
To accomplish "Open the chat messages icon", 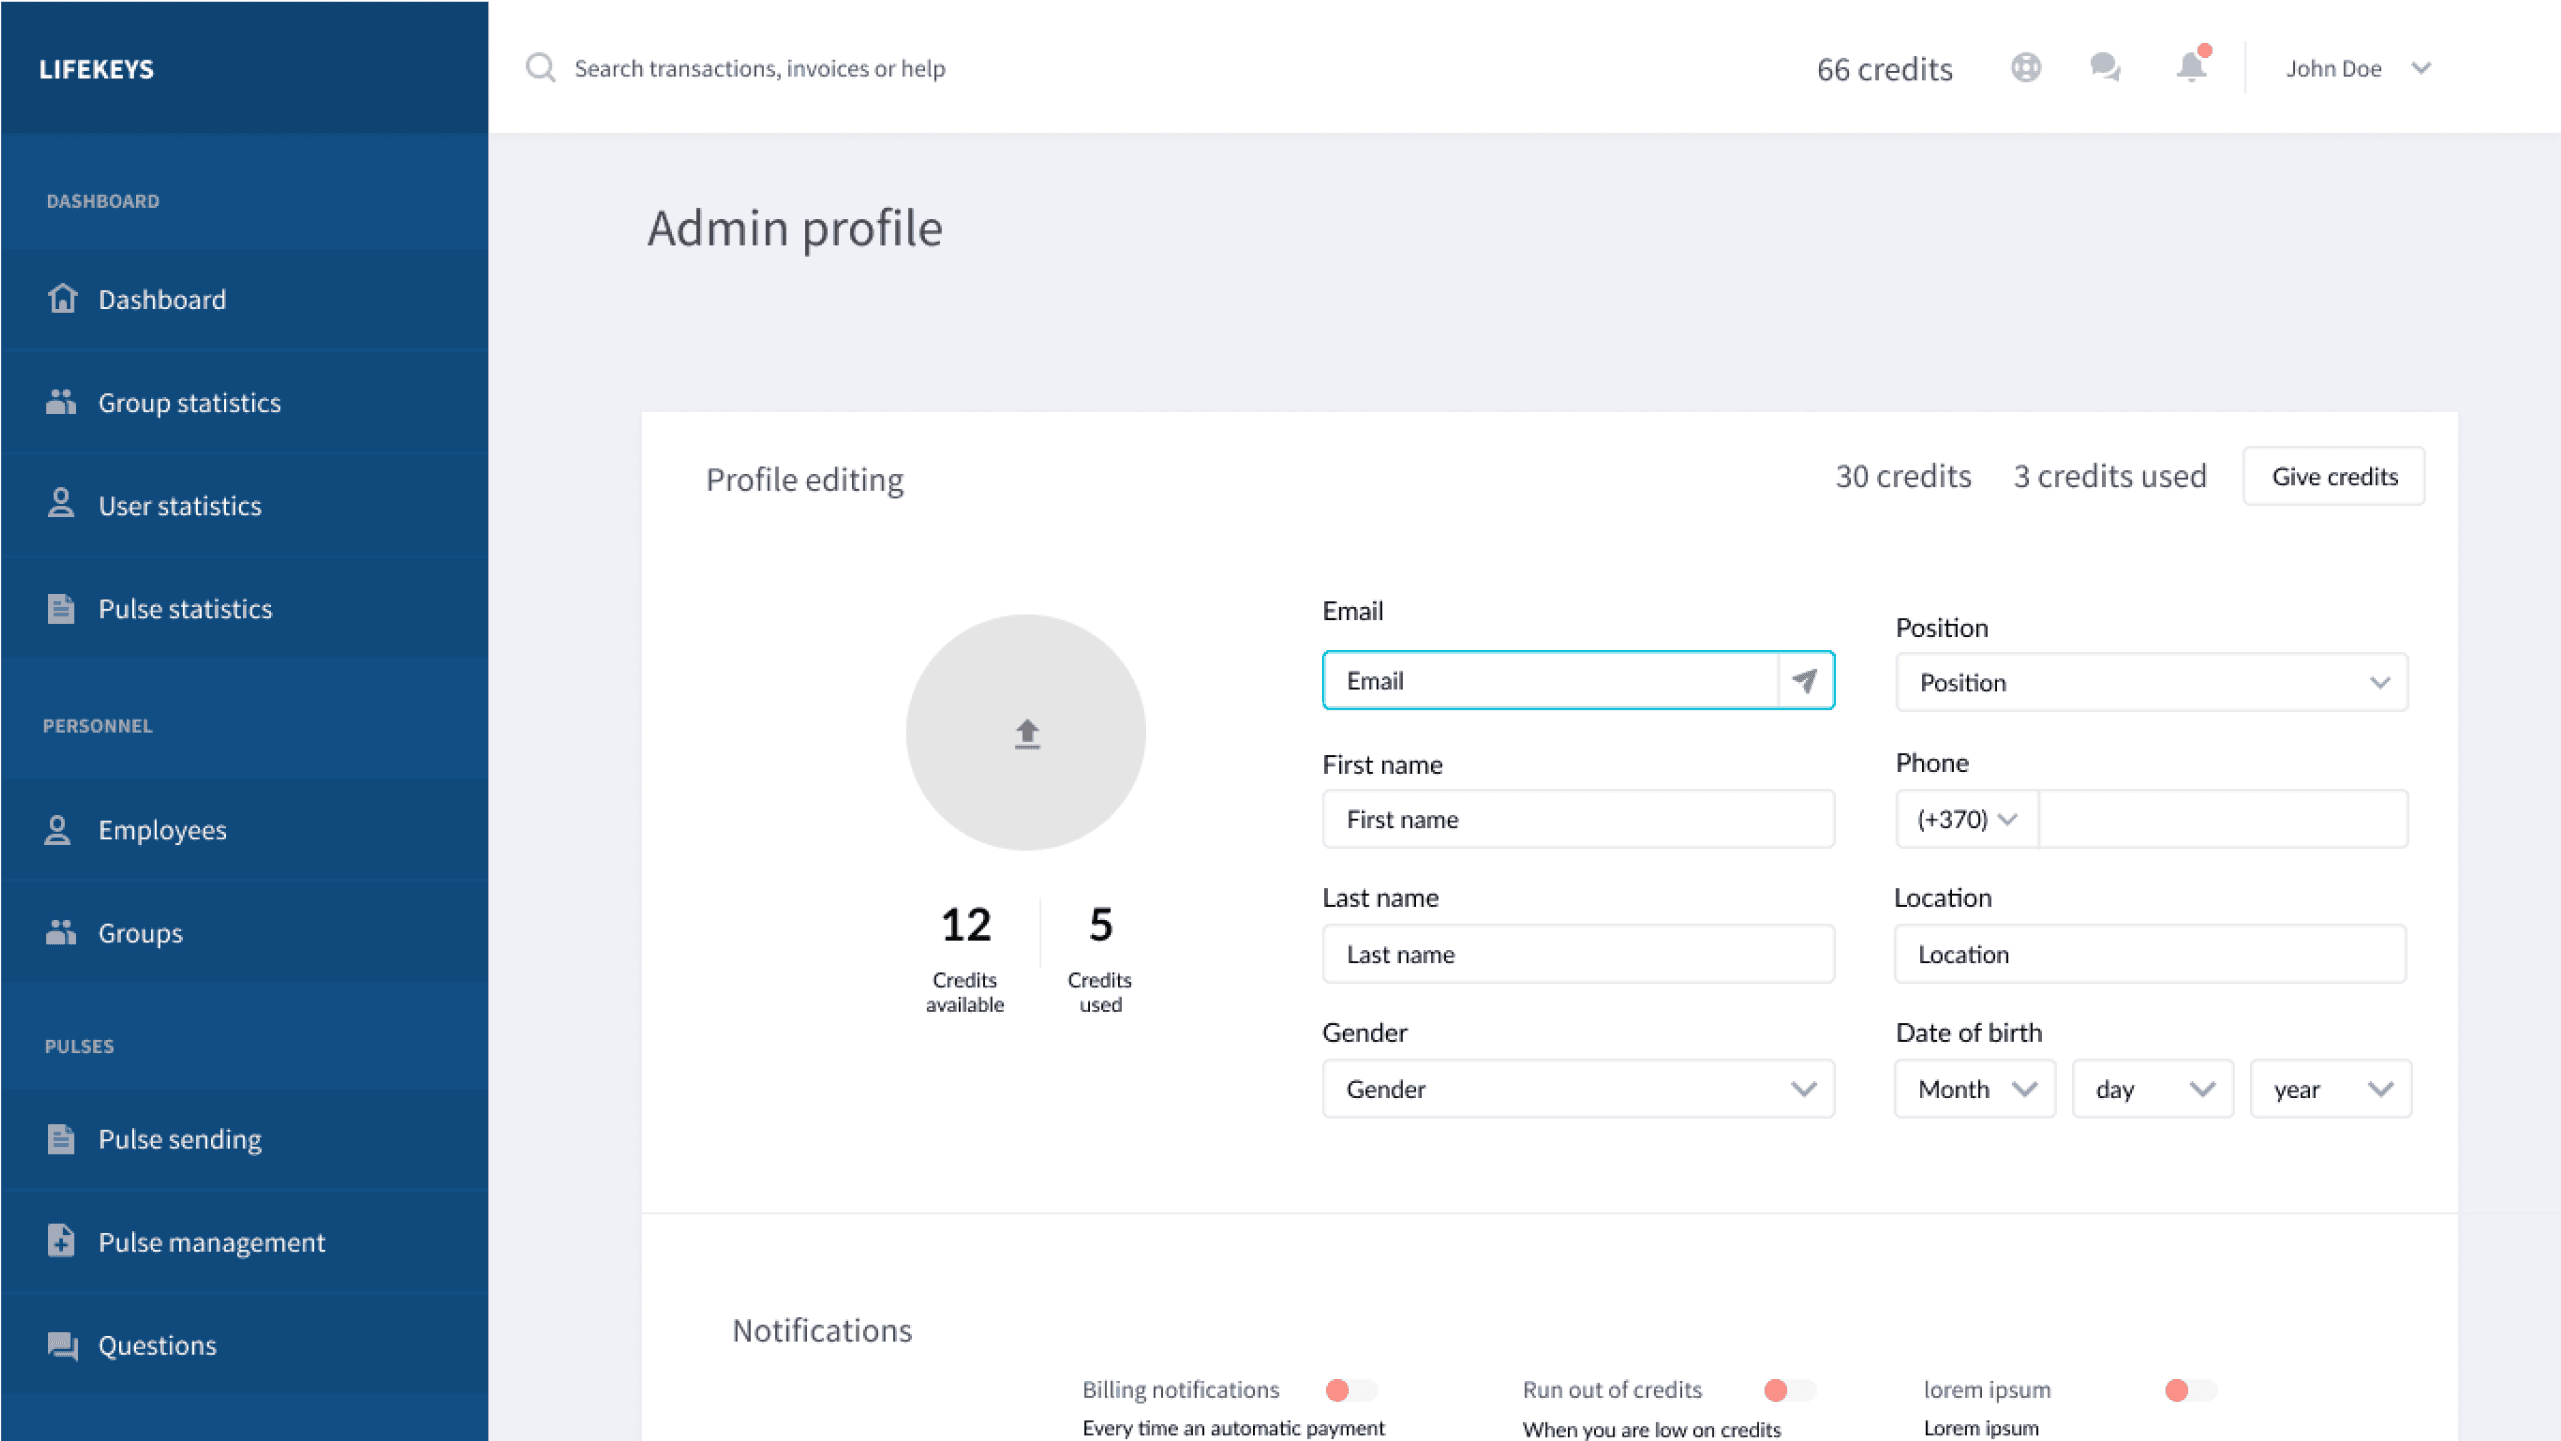I will (2105, 68).
